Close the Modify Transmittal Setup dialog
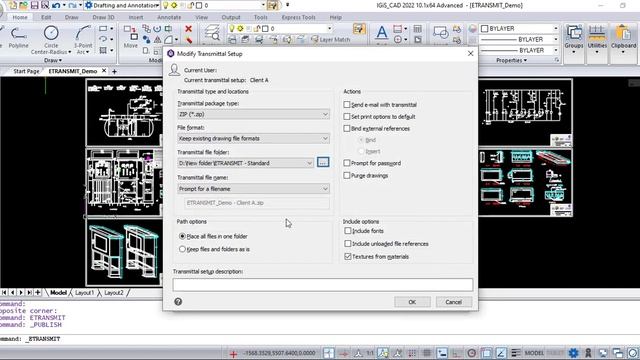Viewport: 640px width, 360px height. tap(470, 53)
